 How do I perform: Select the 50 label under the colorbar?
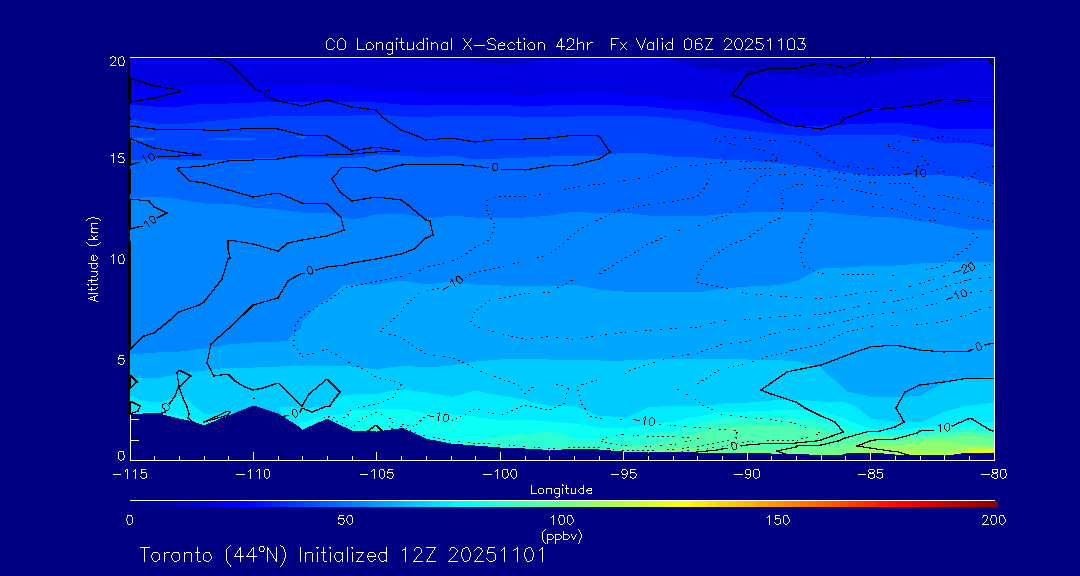[345, 520]
